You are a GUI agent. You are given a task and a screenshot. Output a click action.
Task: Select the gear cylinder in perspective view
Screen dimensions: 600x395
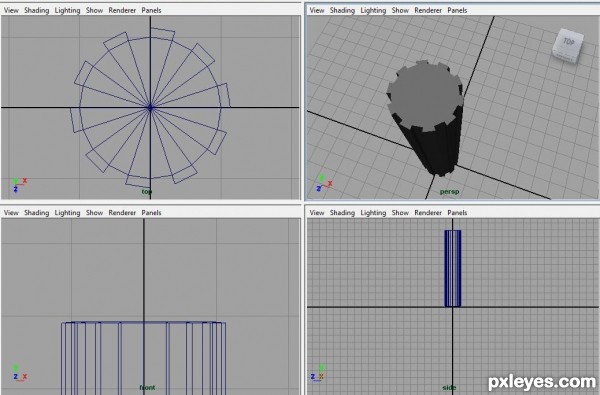click(x=426, y=115)
